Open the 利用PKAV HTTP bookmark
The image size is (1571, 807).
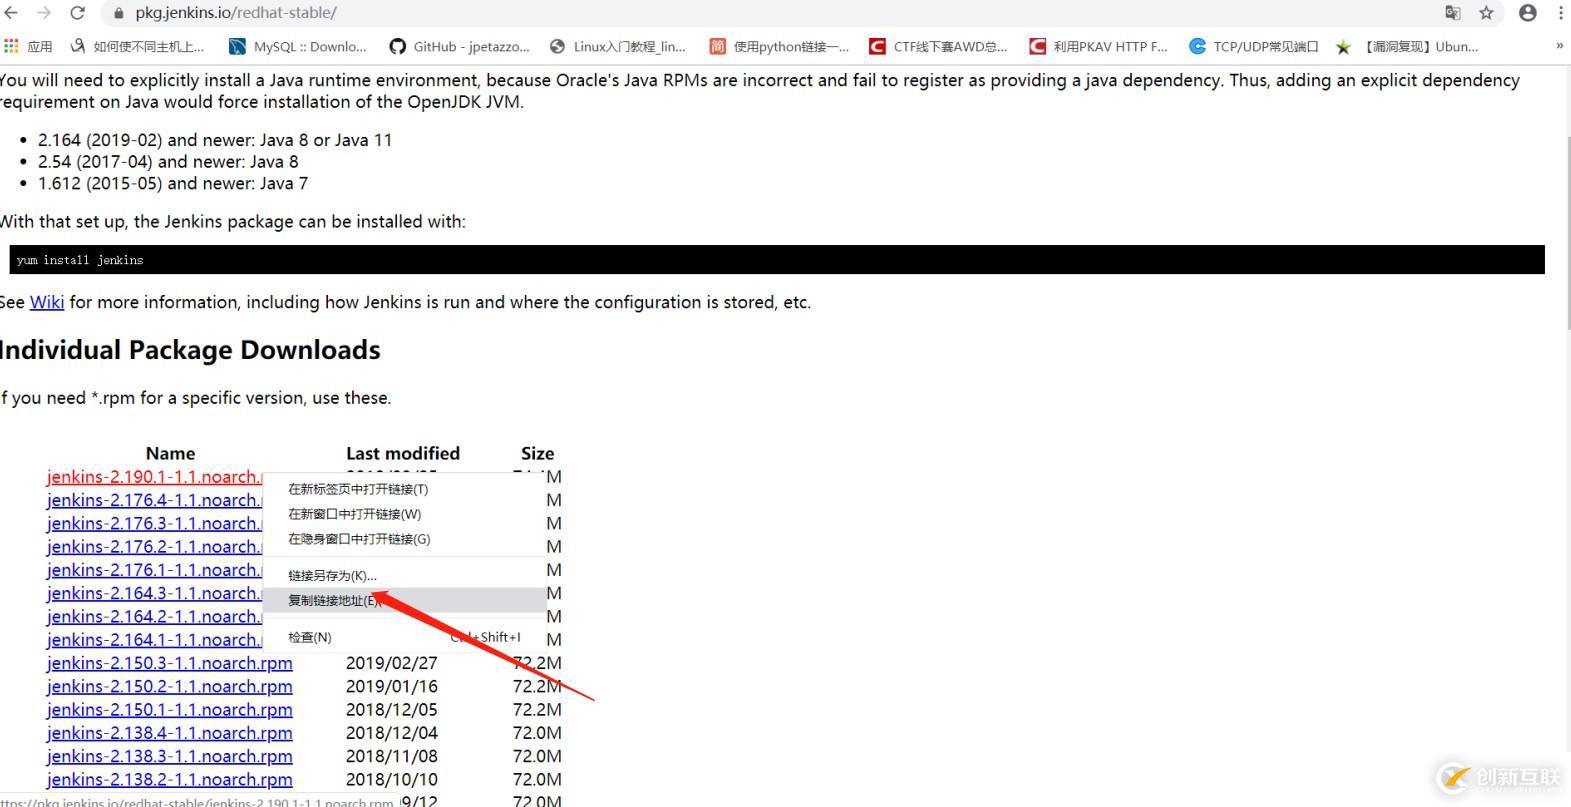1098,46
